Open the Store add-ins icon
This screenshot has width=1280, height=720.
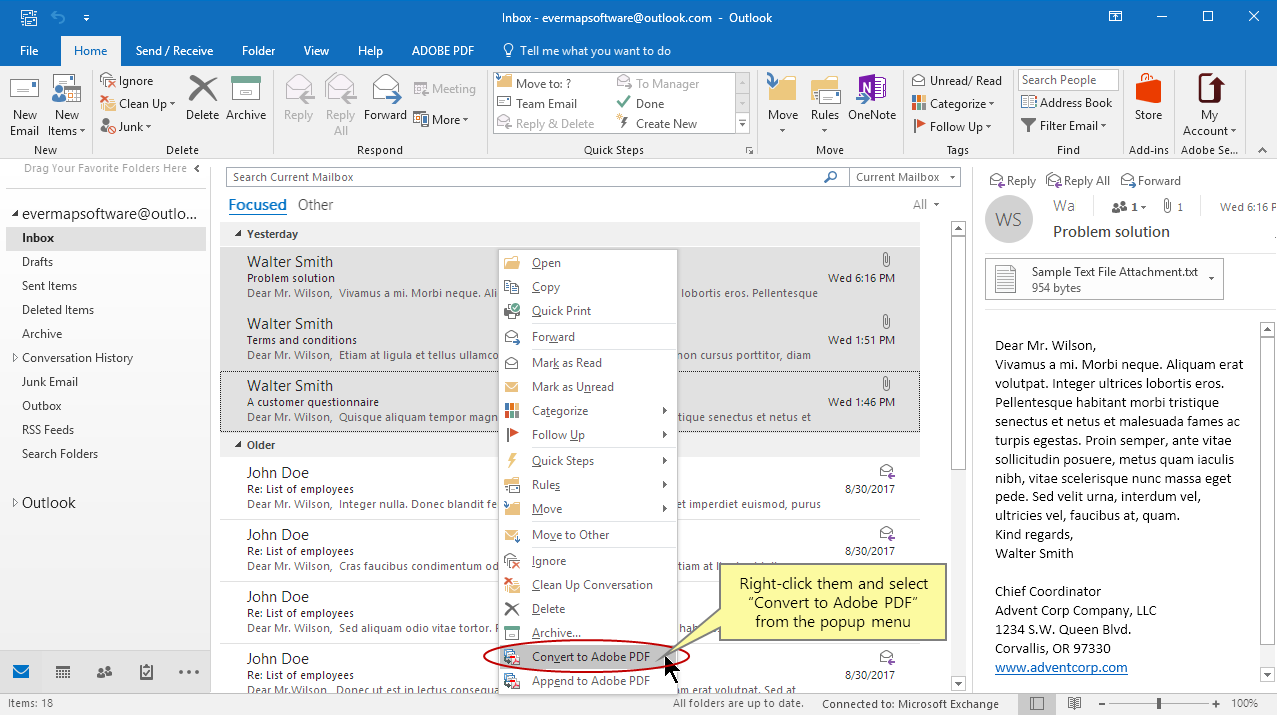coord(1148,90)
